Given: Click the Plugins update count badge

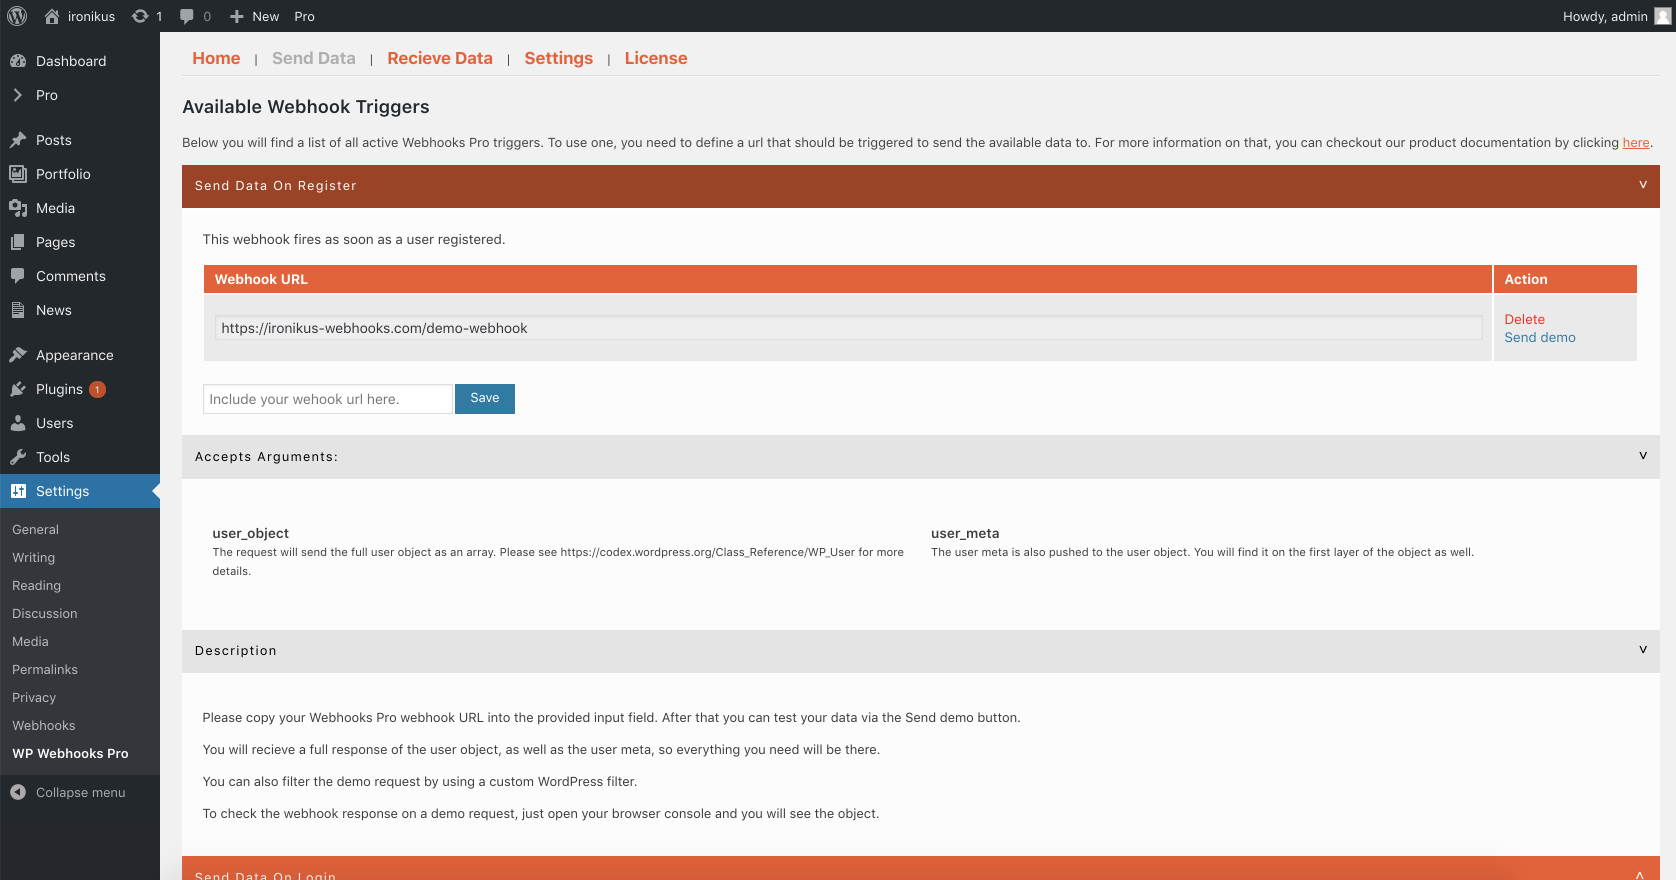Looking at the screenshot, I should 97,389.
